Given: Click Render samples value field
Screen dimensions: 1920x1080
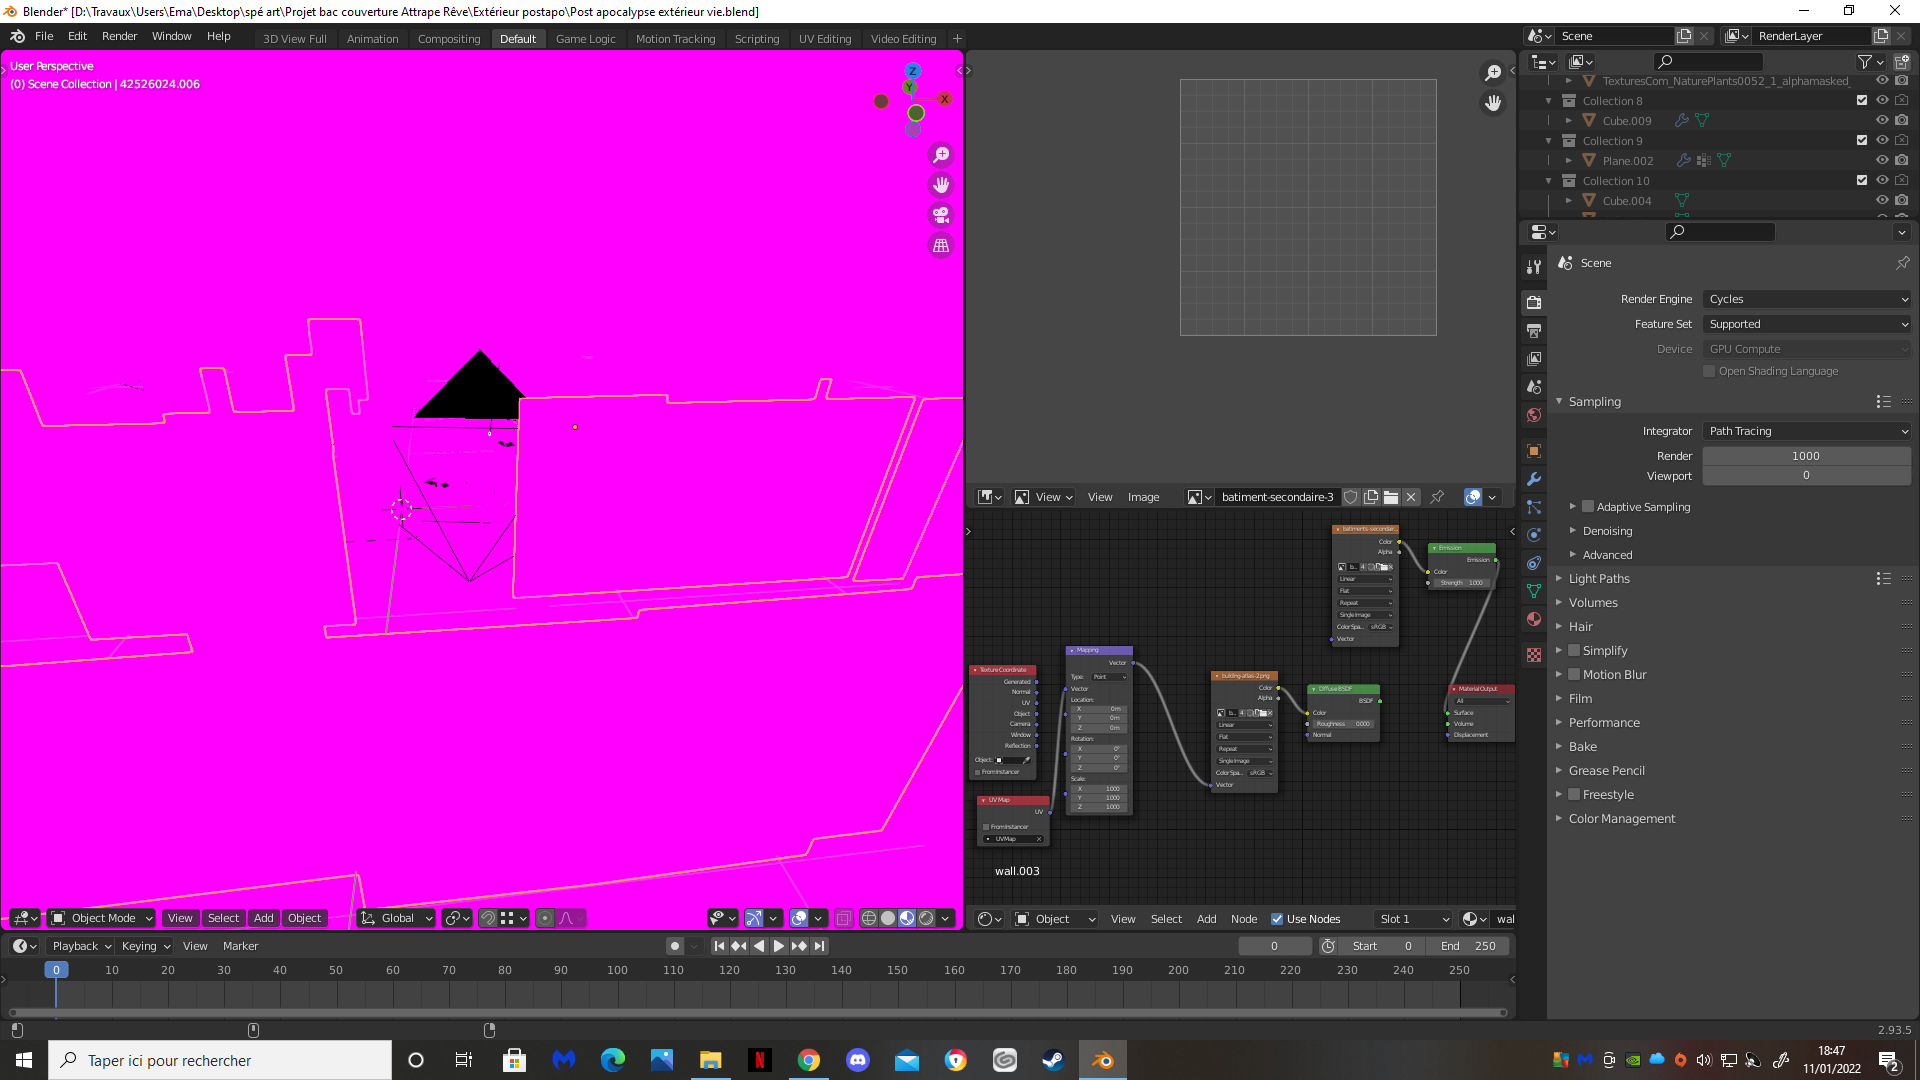Looking at the screenshot, I should [1806, 456].
